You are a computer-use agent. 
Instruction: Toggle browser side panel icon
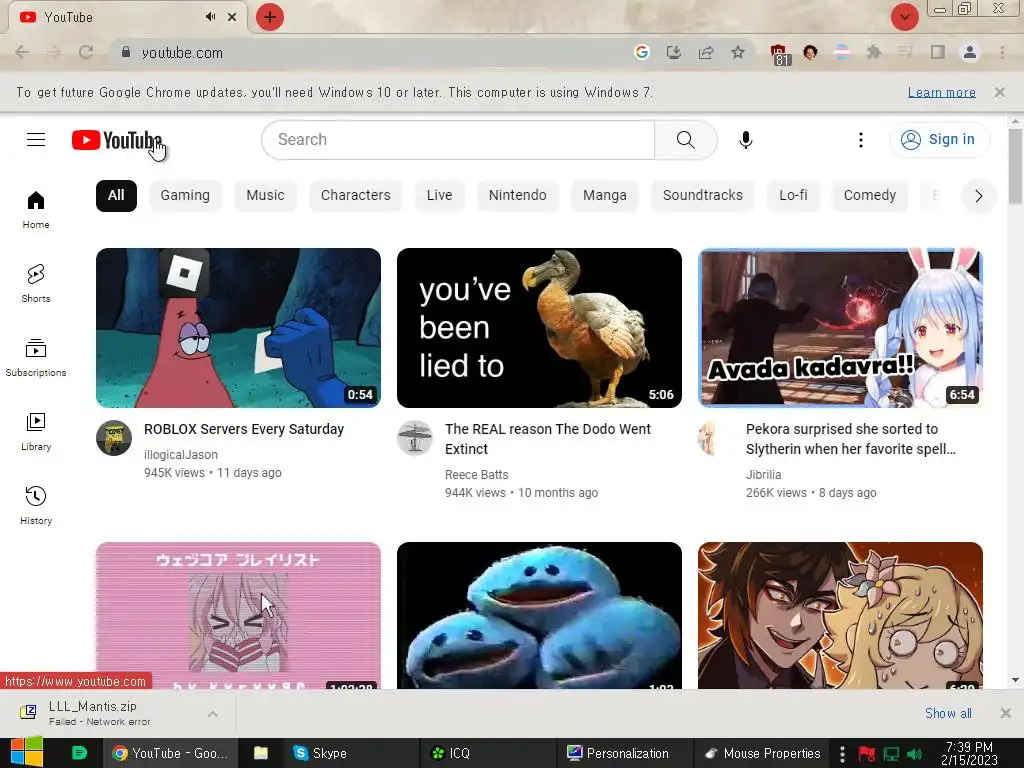(x=937, y=52)
